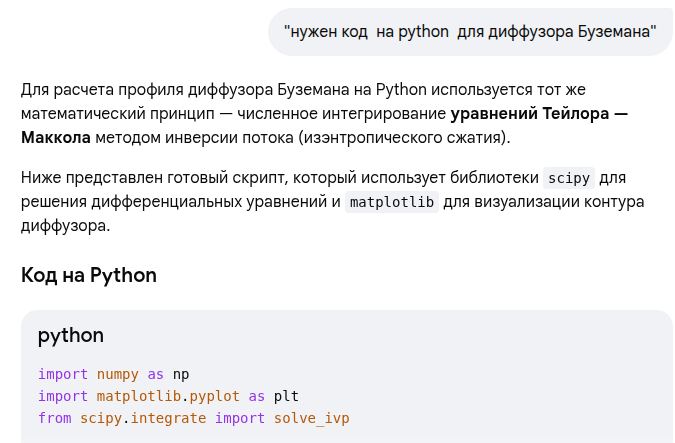Click the word numpy in the code
Screen dimensions: 675x443
coord(118,374)
